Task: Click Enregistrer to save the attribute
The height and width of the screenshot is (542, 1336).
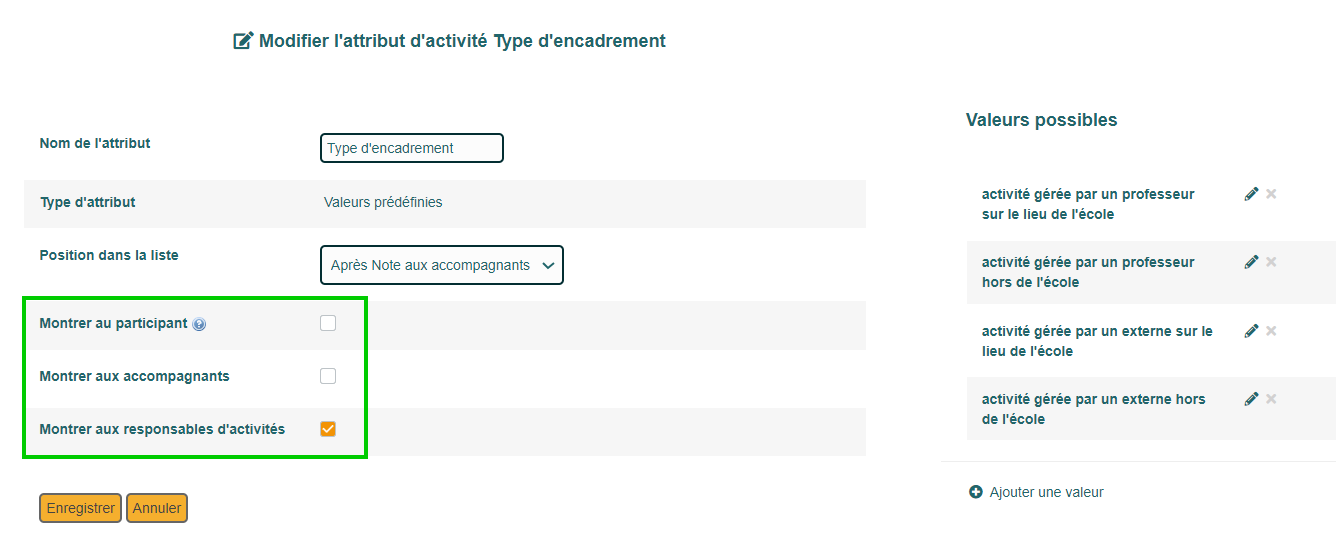Action: (x=81, y=508)
